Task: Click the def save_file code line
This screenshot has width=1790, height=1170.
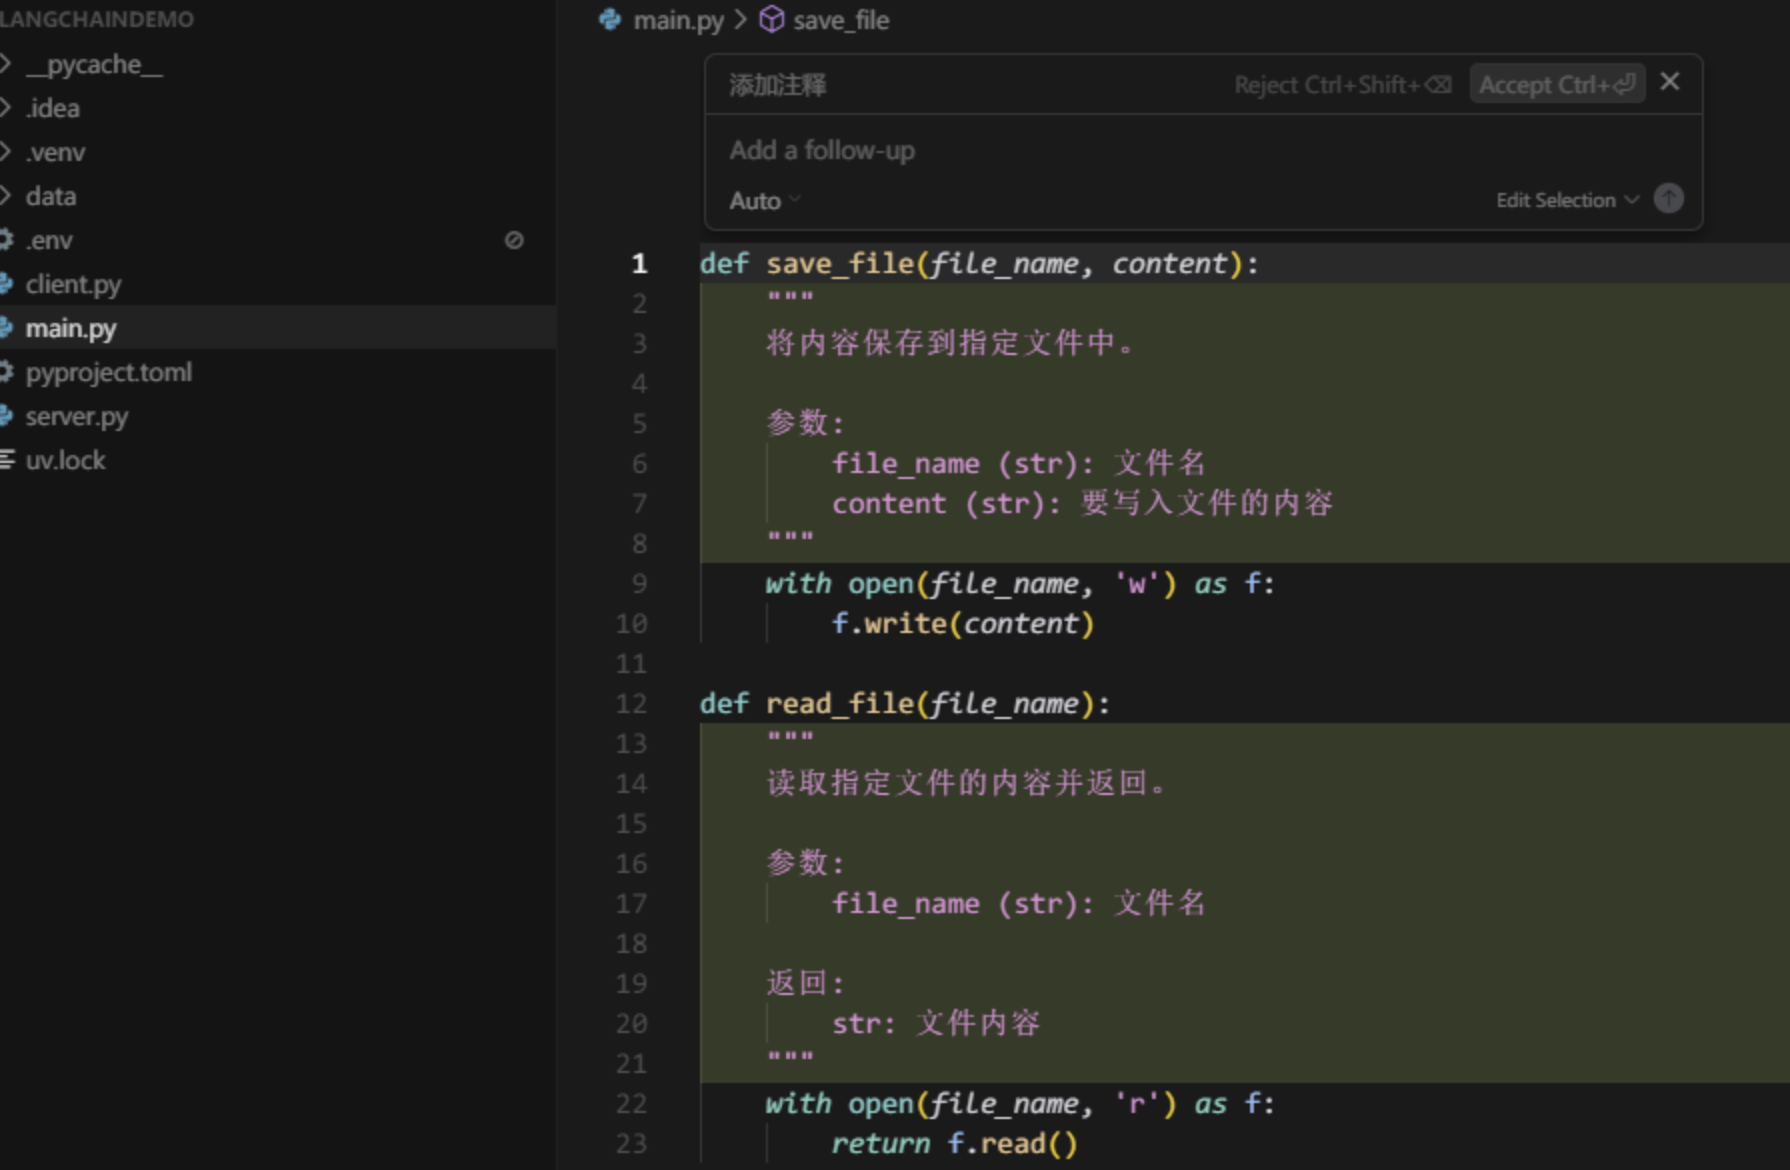Action: click(979, 264)
